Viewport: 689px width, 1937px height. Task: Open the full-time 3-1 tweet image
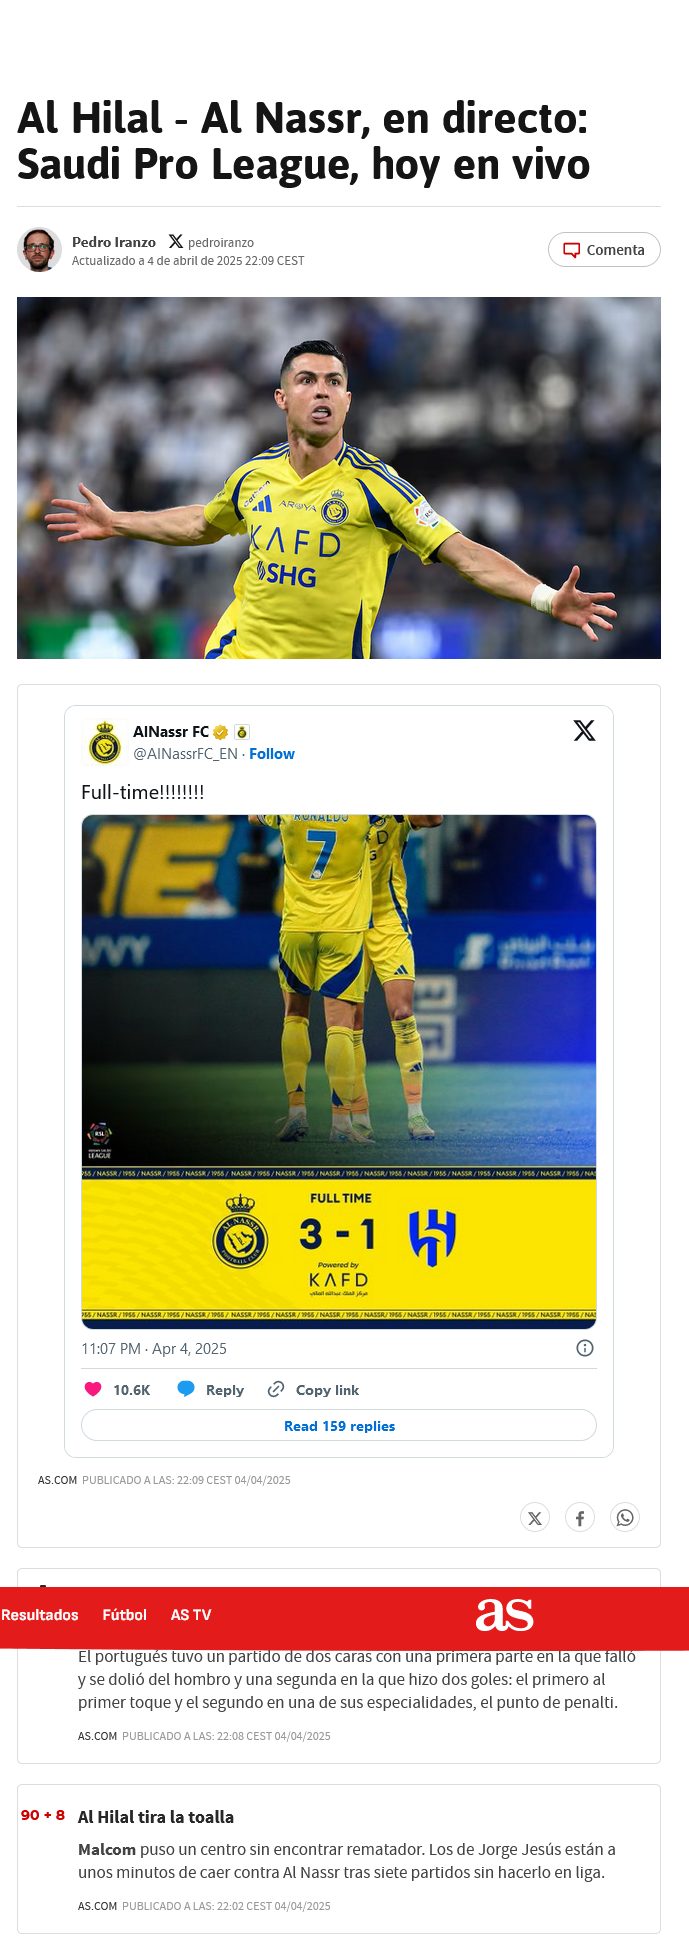(x=339, y=1071)
